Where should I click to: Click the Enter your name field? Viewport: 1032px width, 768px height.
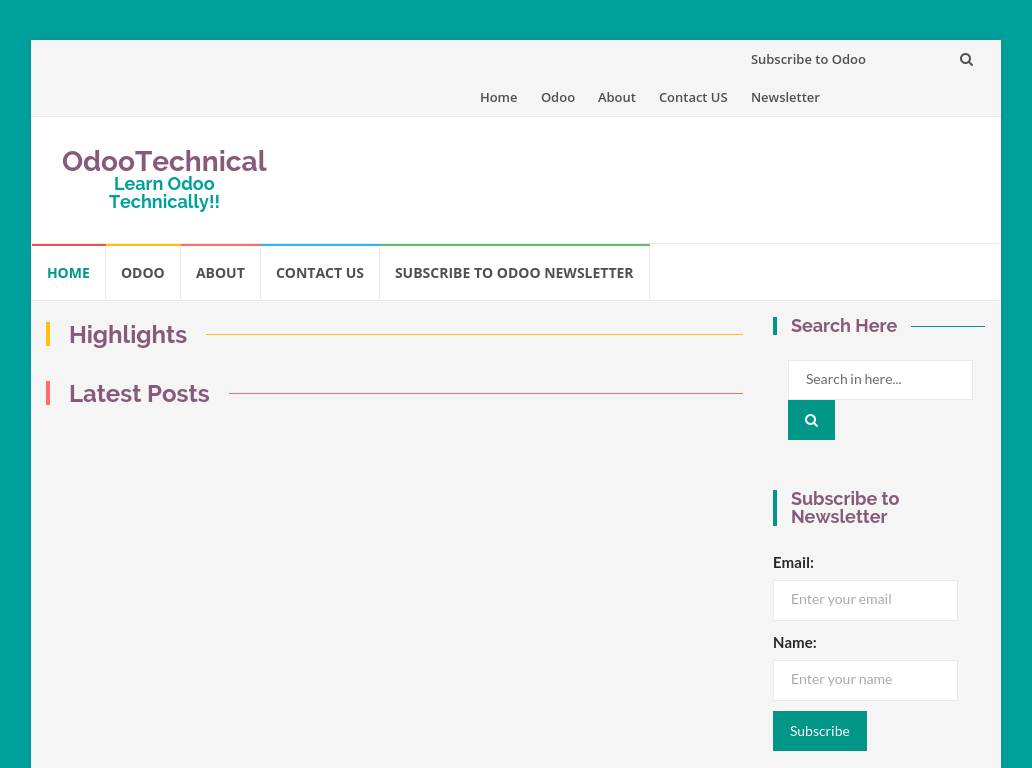point(865,680)
